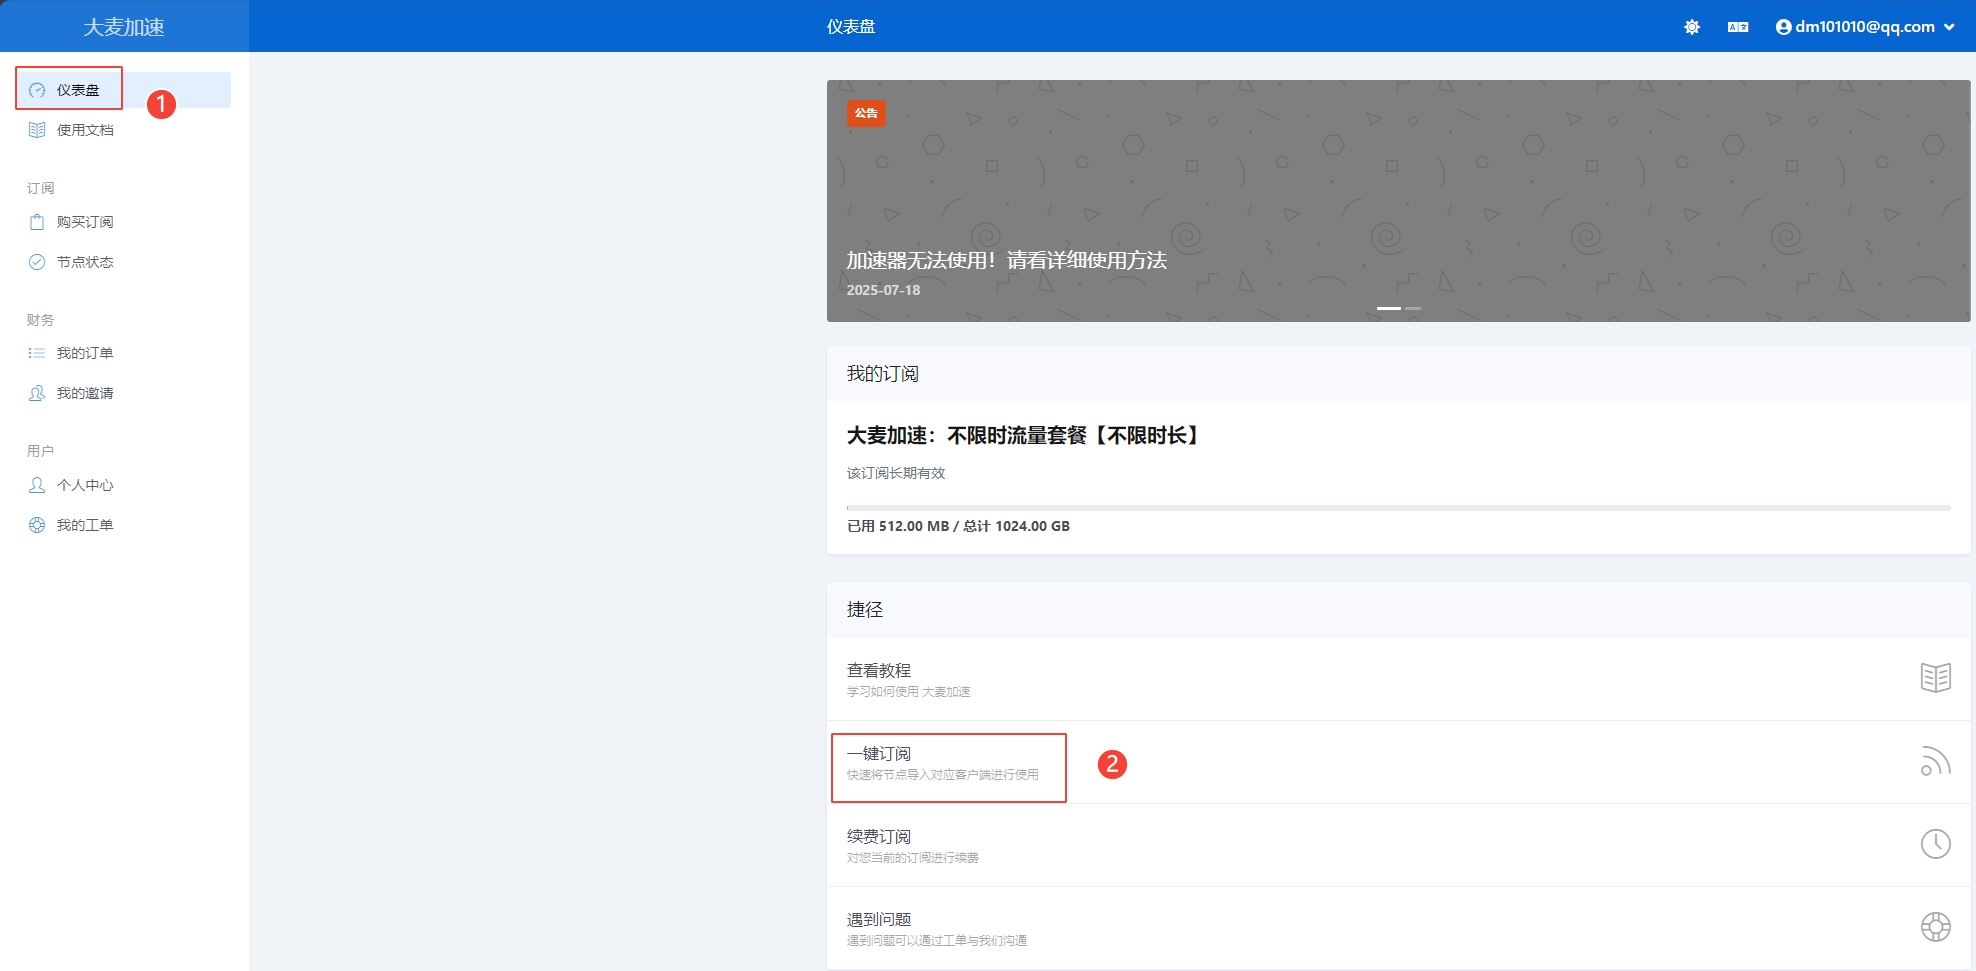Click the 购买订阅 clipboard icon
The image size is (1976, 971).
pos(37,222)
